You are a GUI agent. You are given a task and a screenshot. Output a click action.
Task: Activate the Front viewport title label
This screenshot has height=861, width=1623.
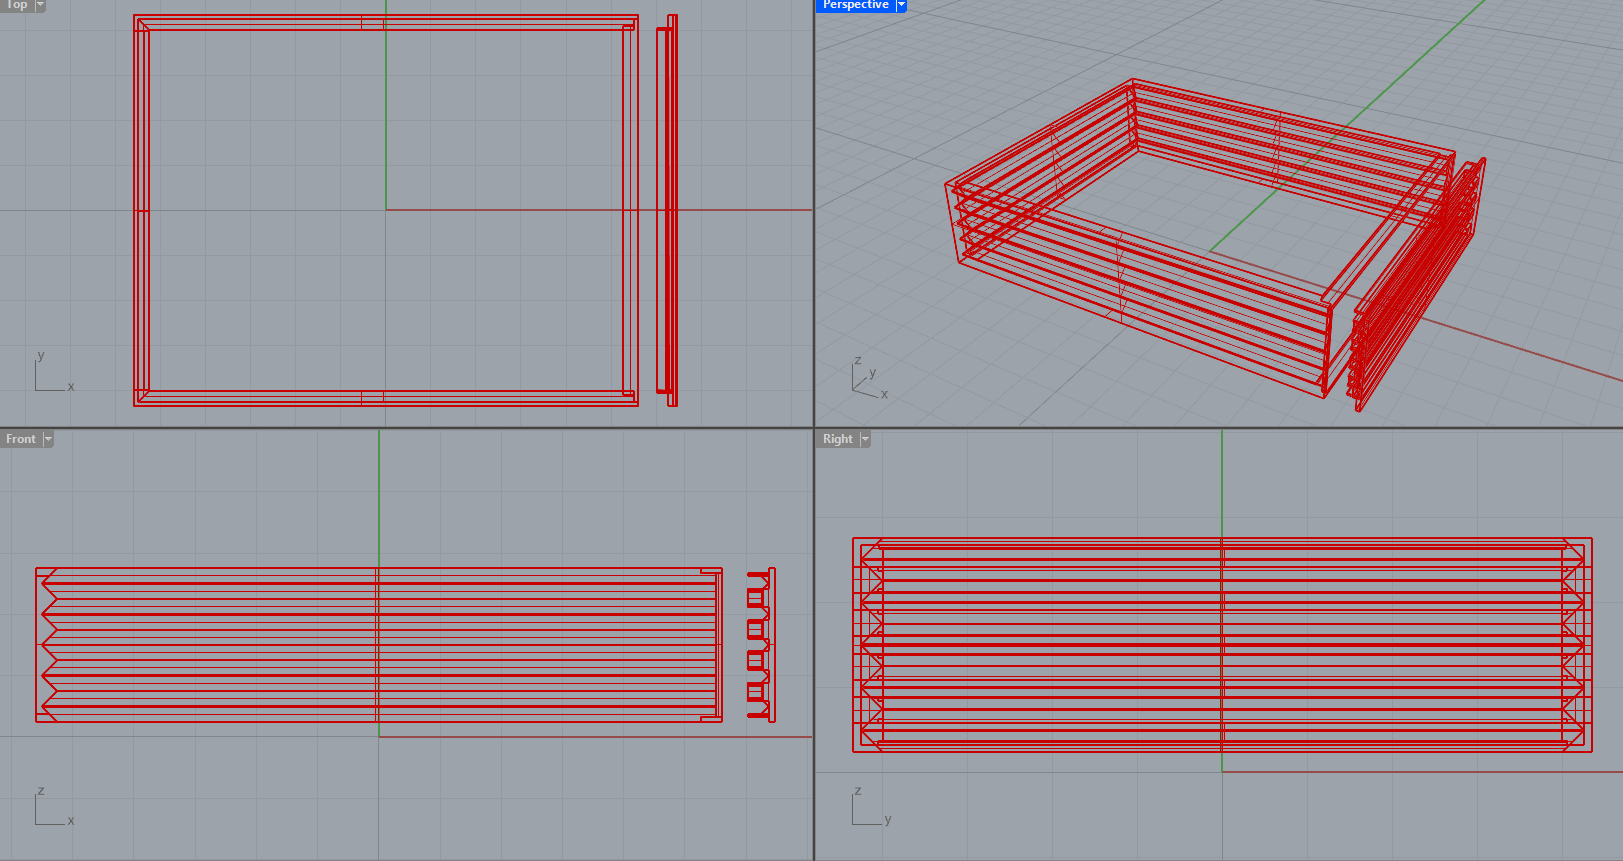[x=21, y=439]
